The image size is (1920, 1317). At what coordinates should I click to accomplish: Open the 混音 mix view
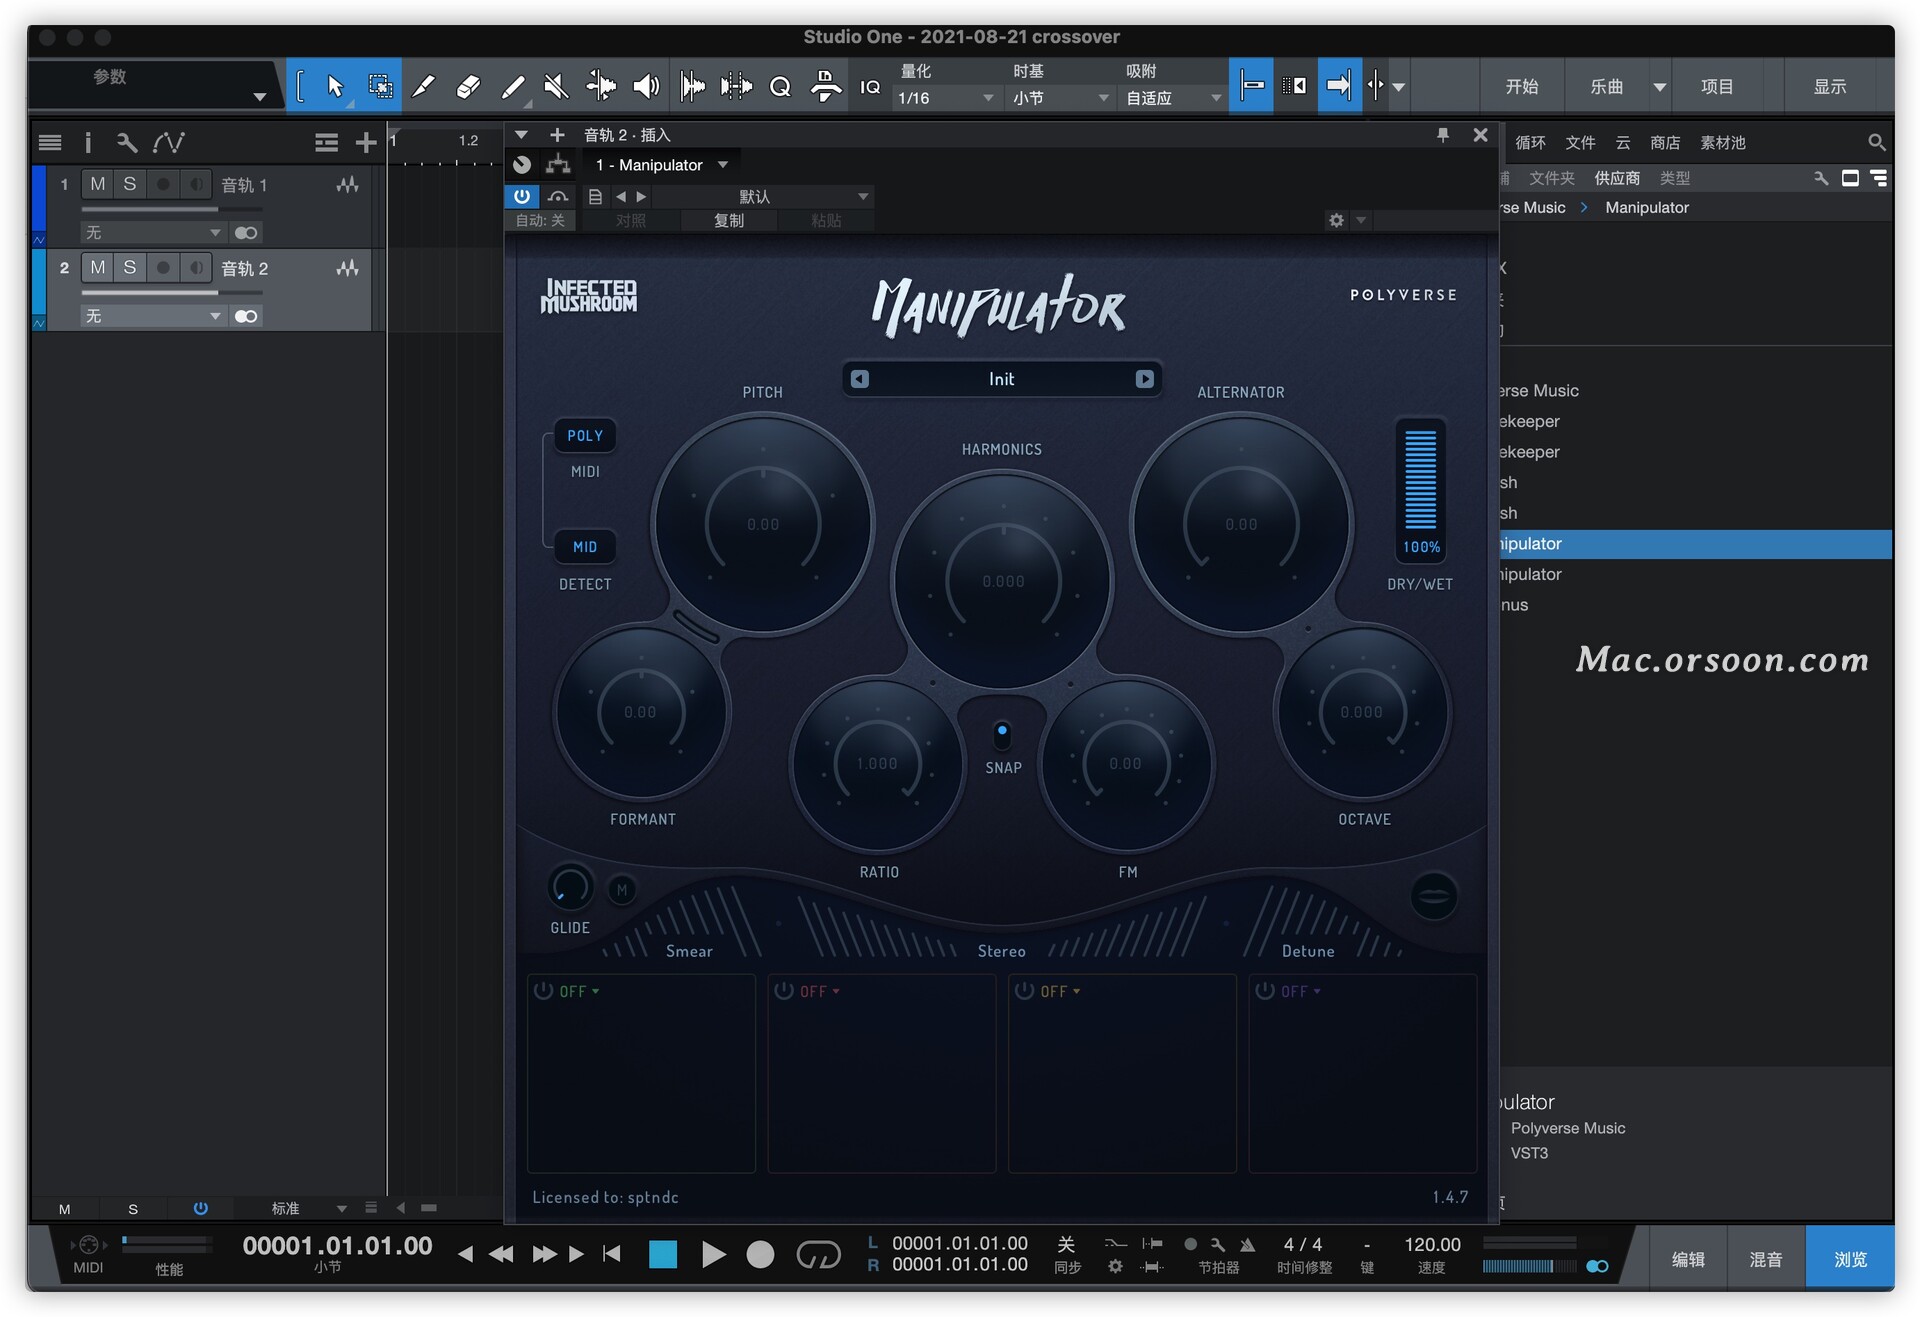(1765, 1259)
